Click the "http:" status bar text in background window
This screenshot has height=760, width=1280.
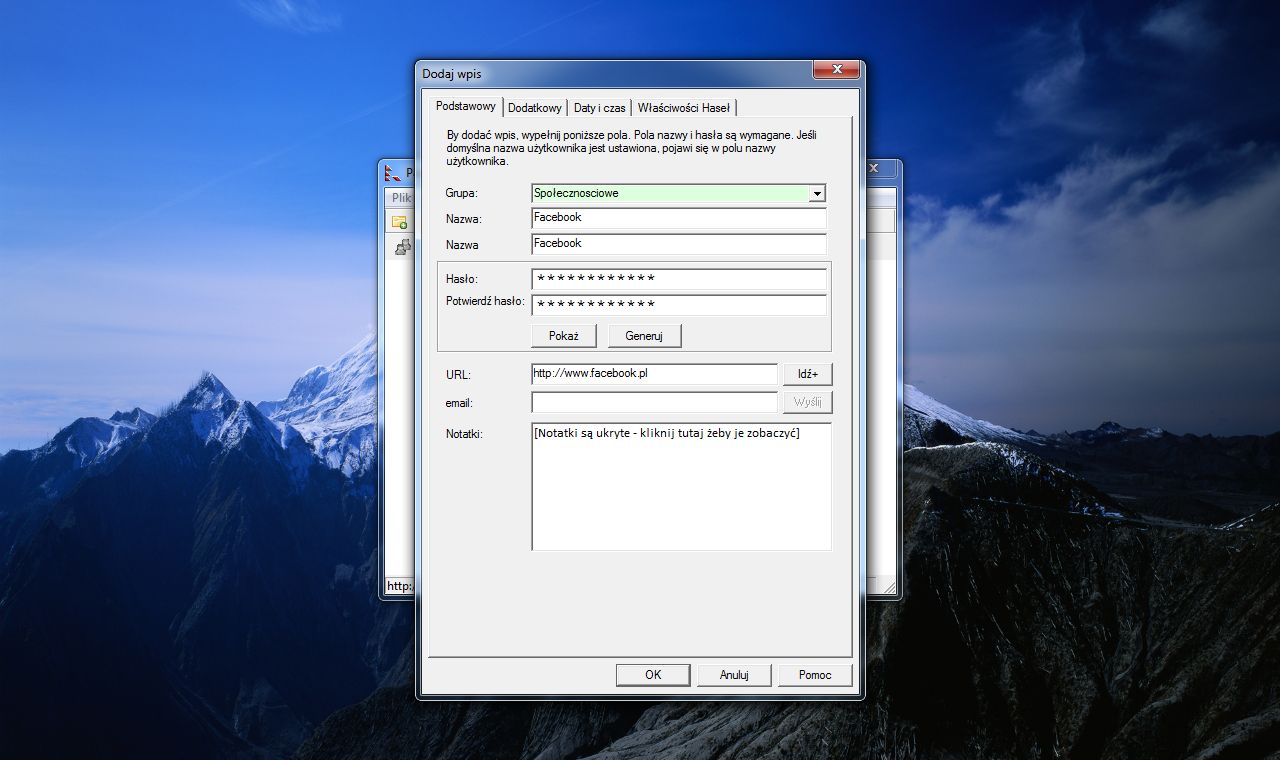tap(400, 586)
